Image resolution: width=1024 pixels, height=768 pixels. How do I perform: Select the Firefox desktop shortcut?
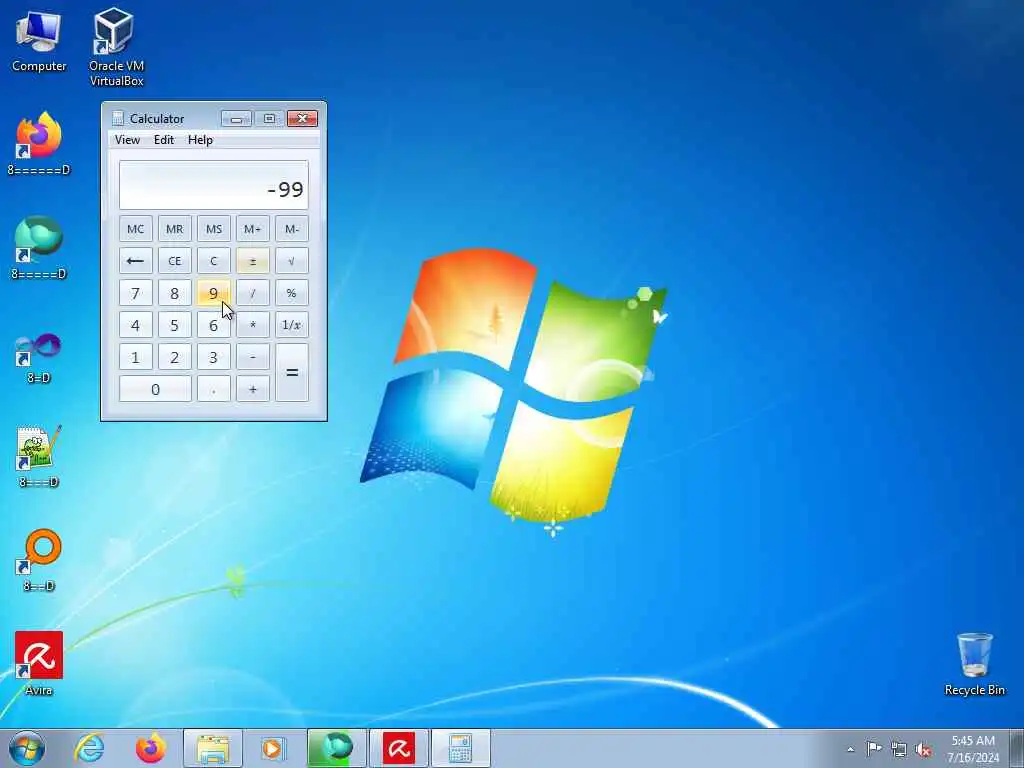(39, 144)
